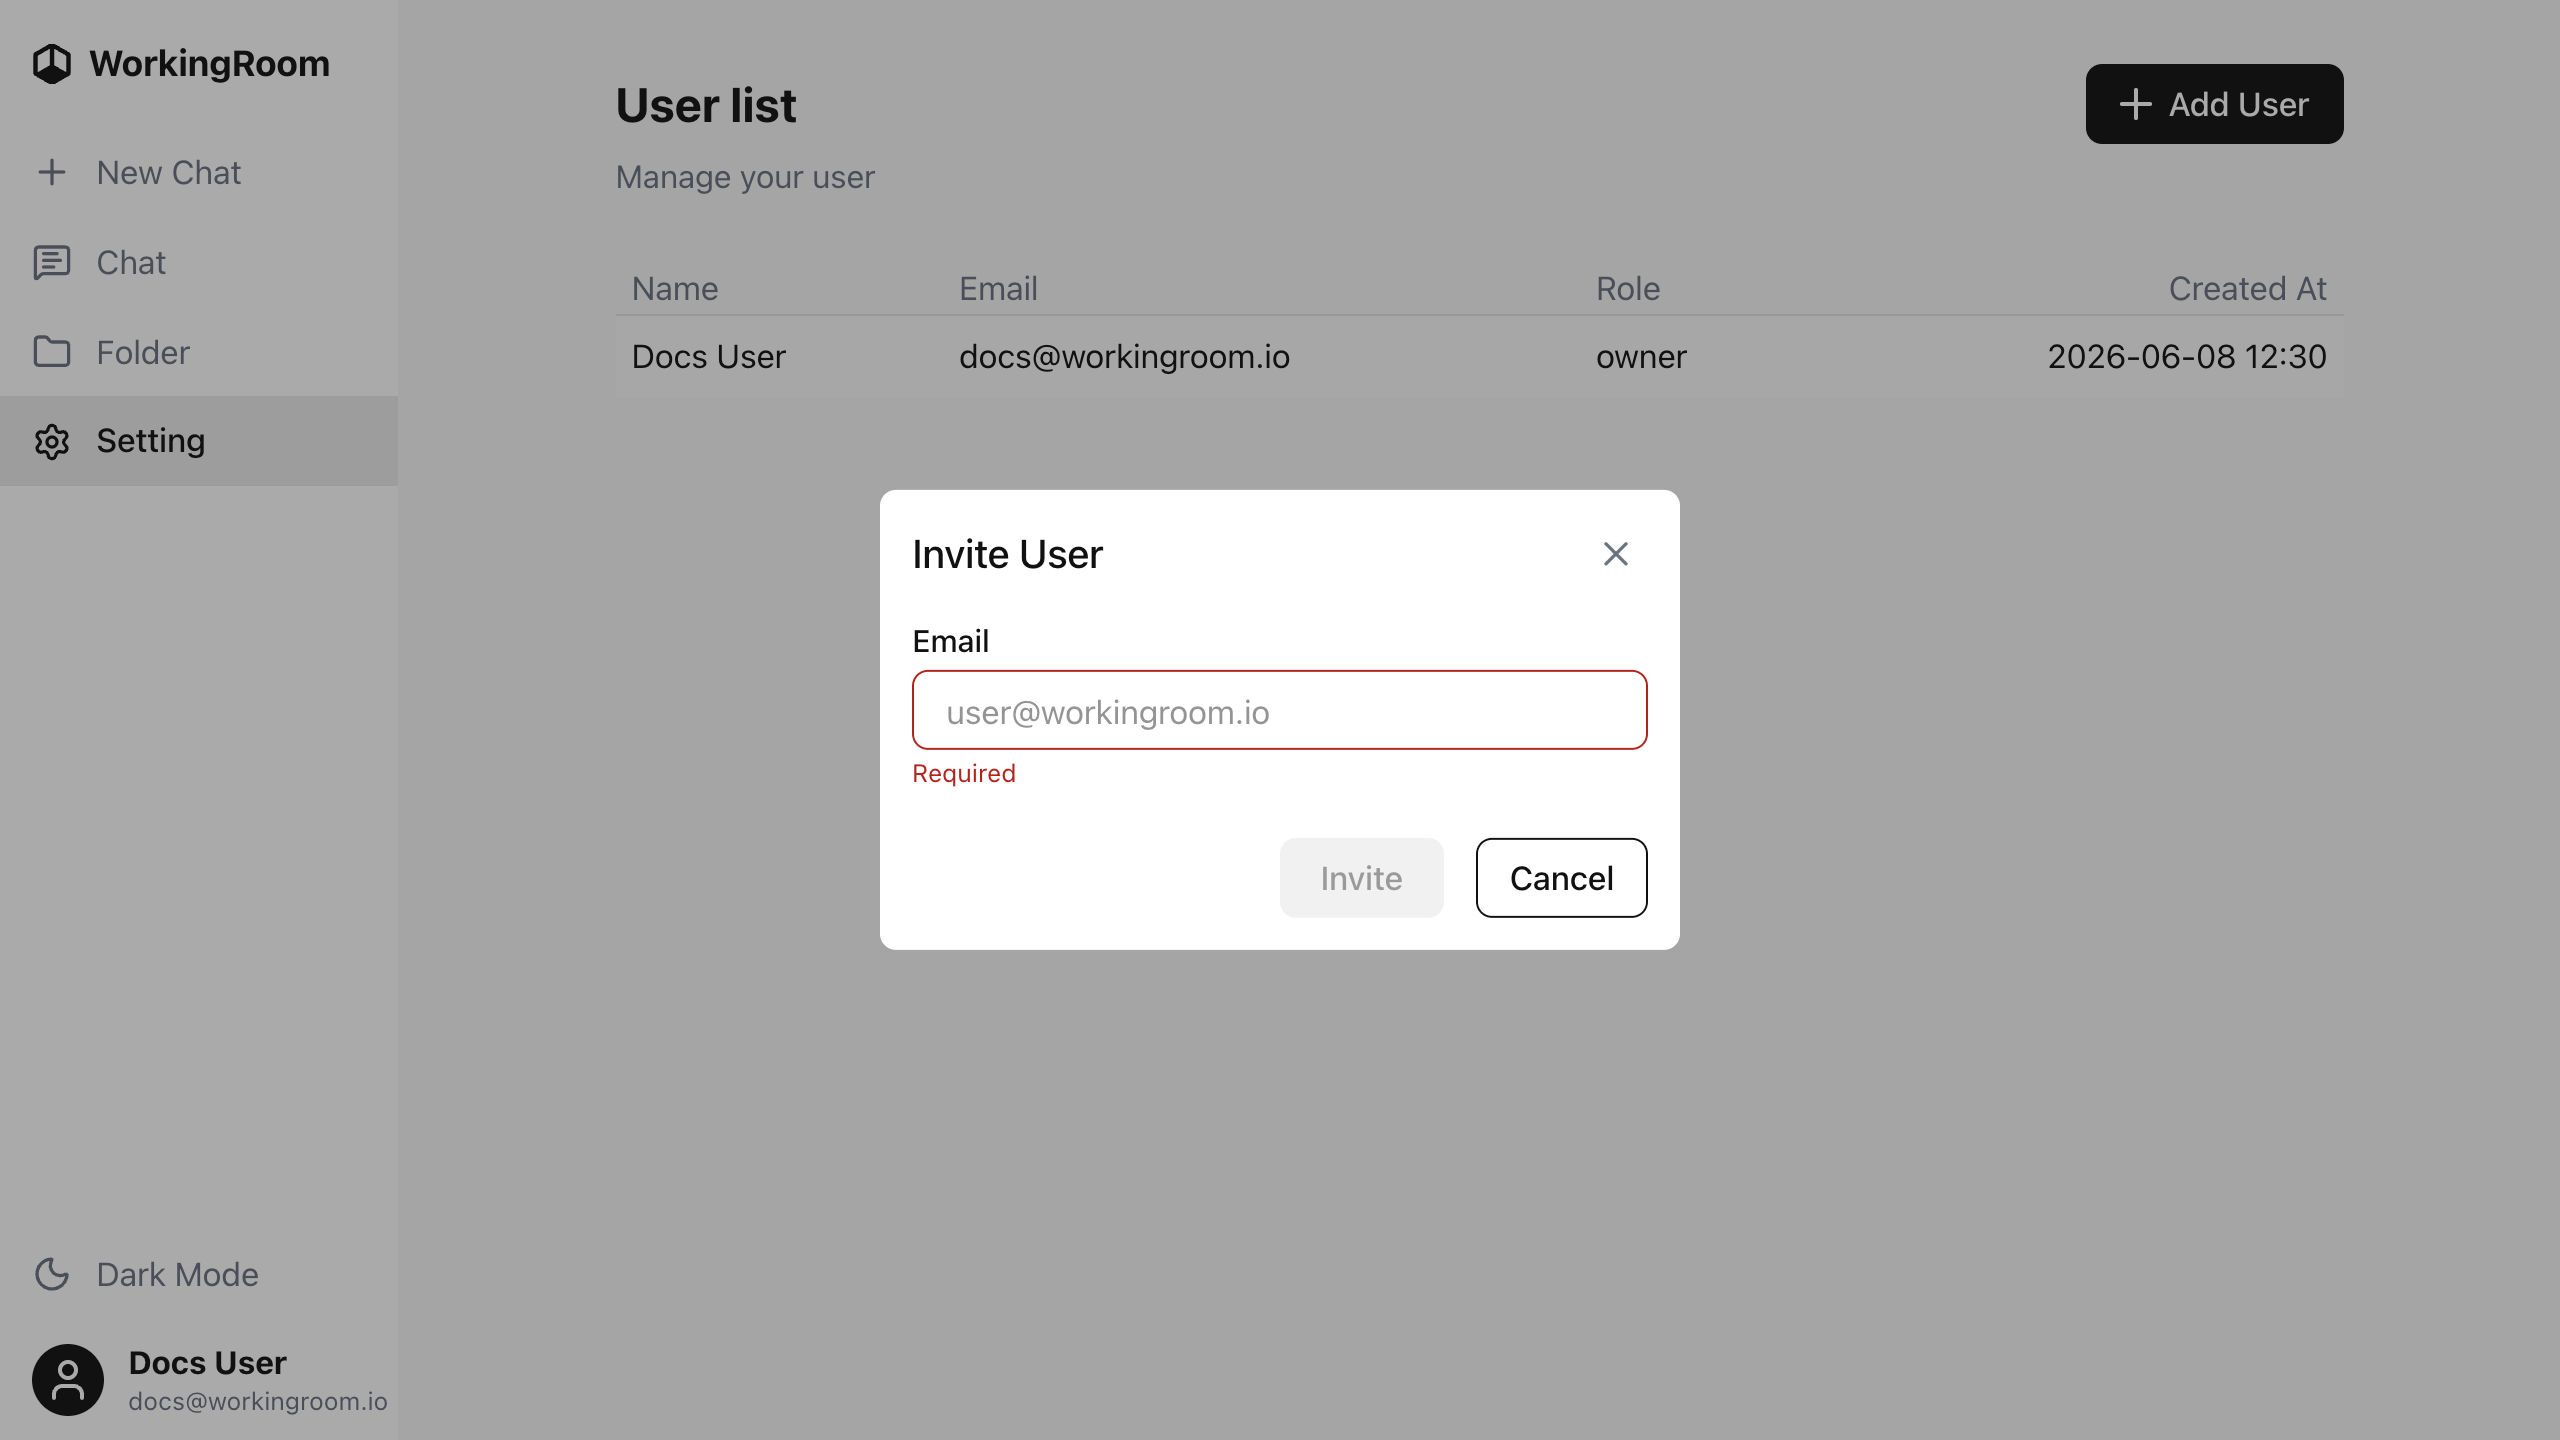
Task: Click the moon icon for Dark Mode
Action: tap(52, 1275)
